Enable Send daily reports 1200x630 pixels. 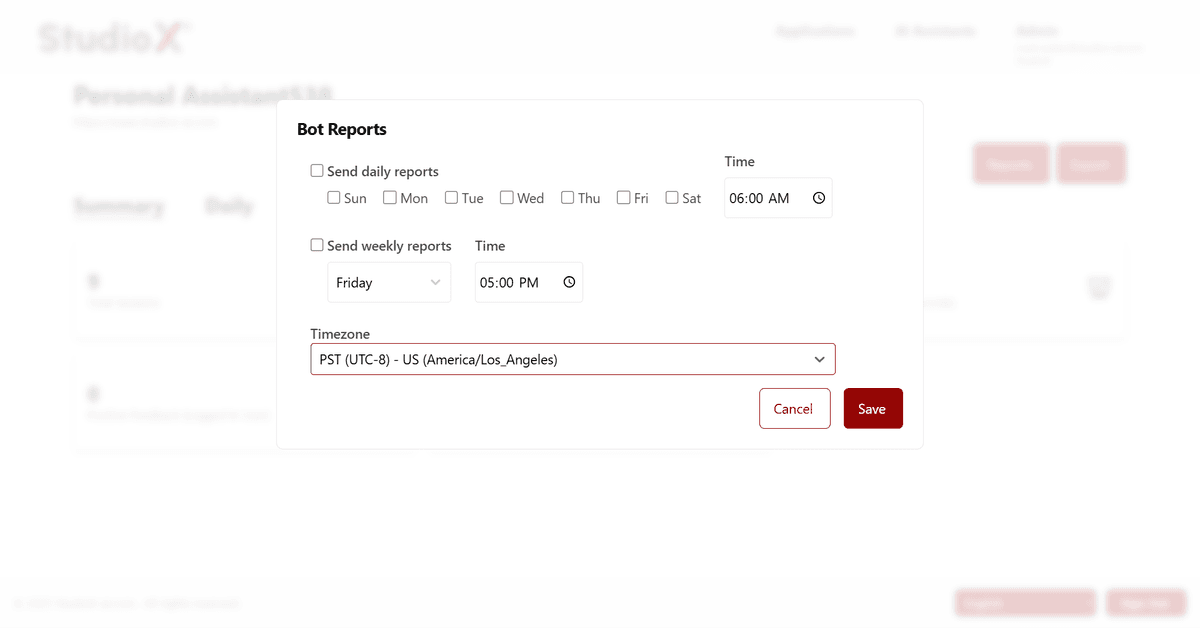(x=317, y=170)
